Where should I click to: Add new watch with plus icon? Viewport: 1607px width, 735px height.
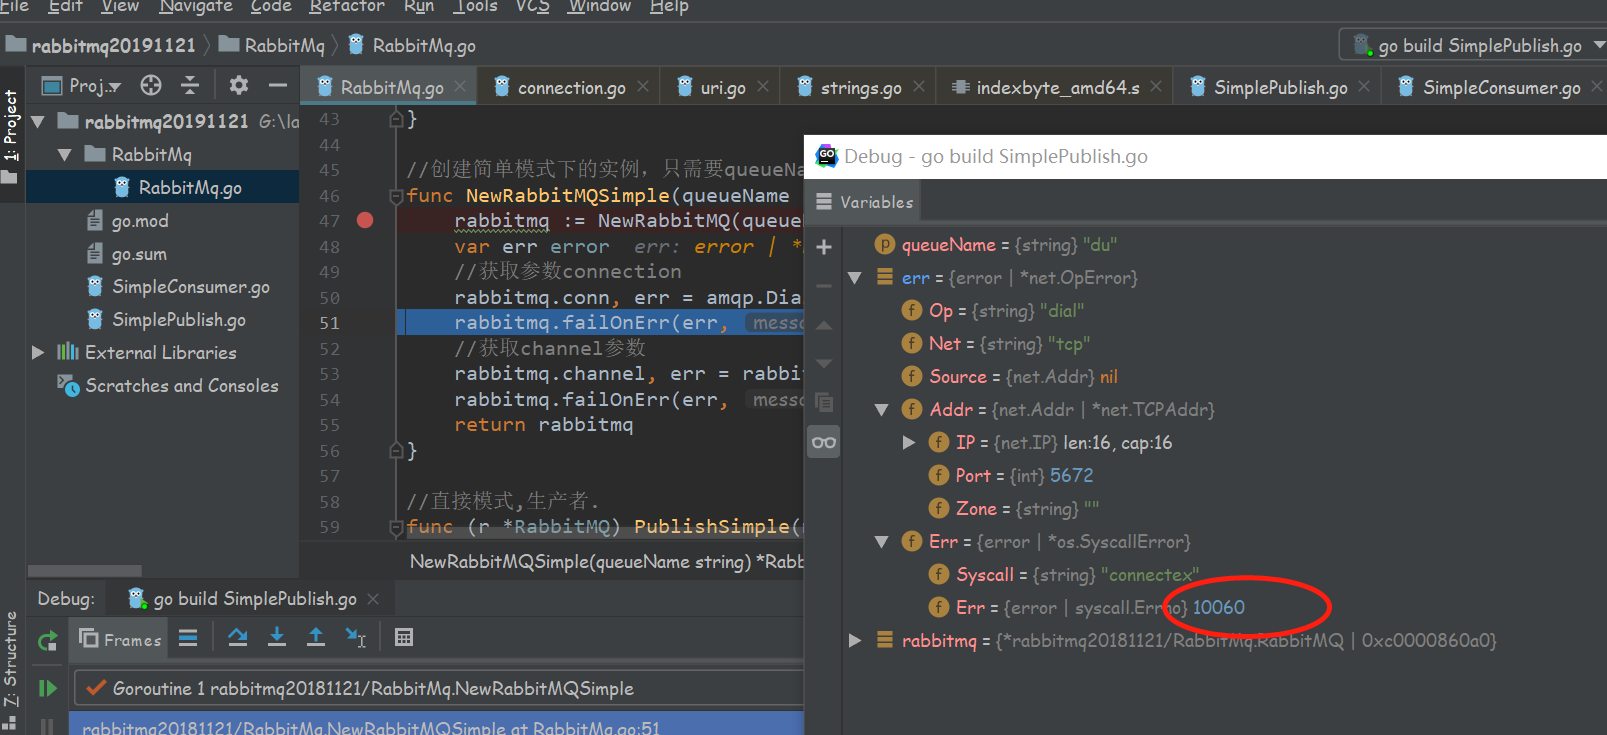824,247
